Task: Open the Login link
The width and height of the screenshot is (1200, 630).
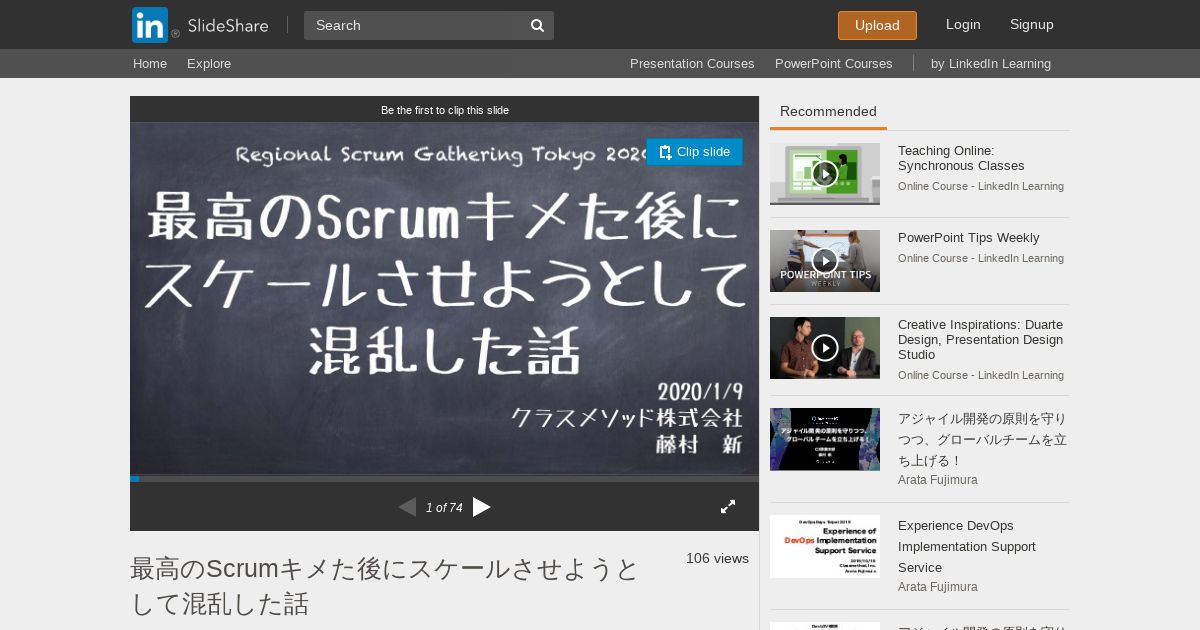Action: pos(963,25)
